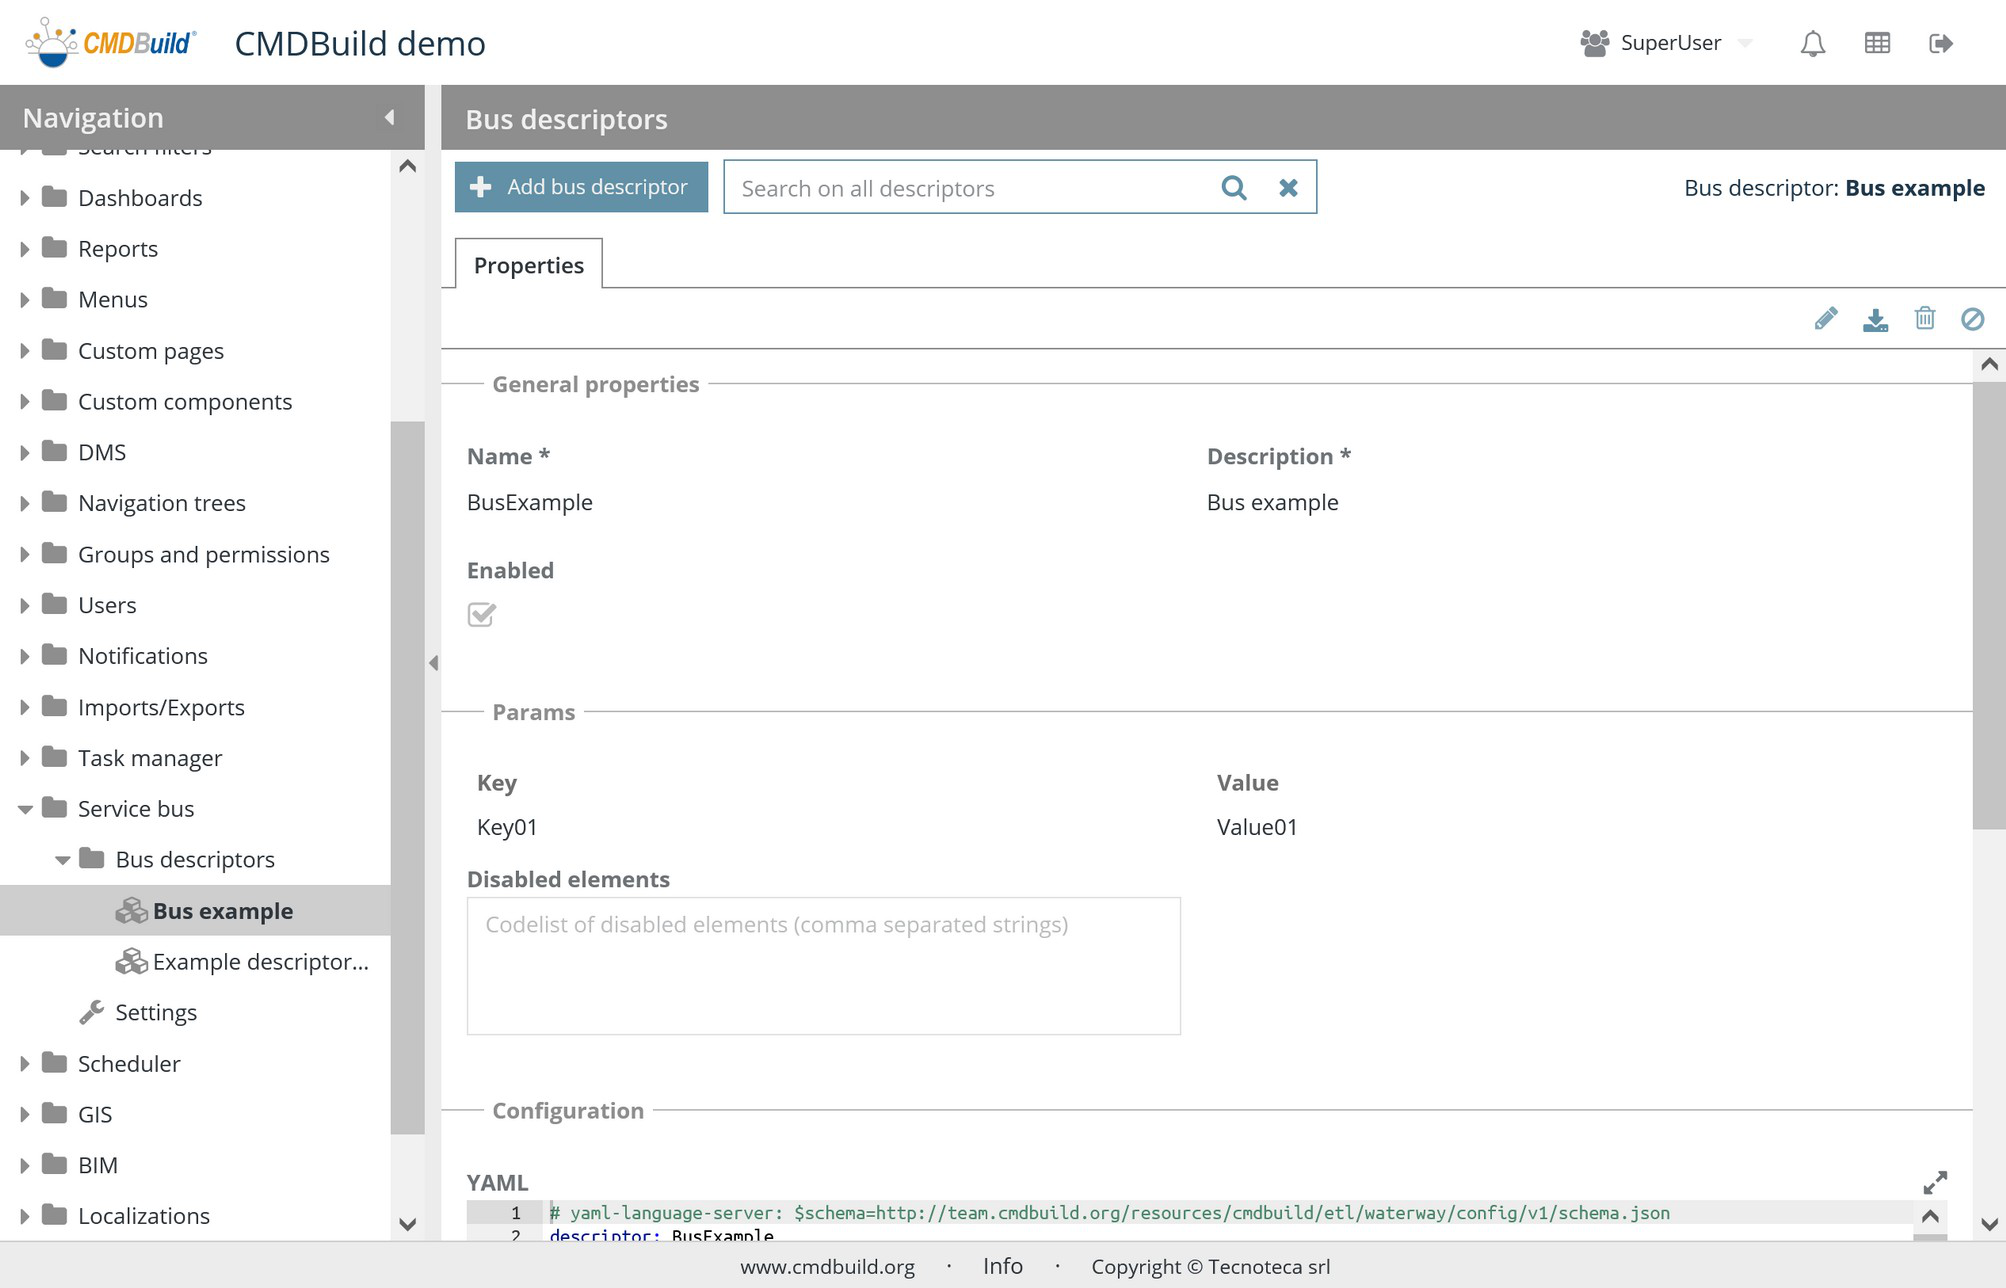The image size is (2006, 1288).
Task: Open the data management grid icon
Action: click(x=1877, y=43)
